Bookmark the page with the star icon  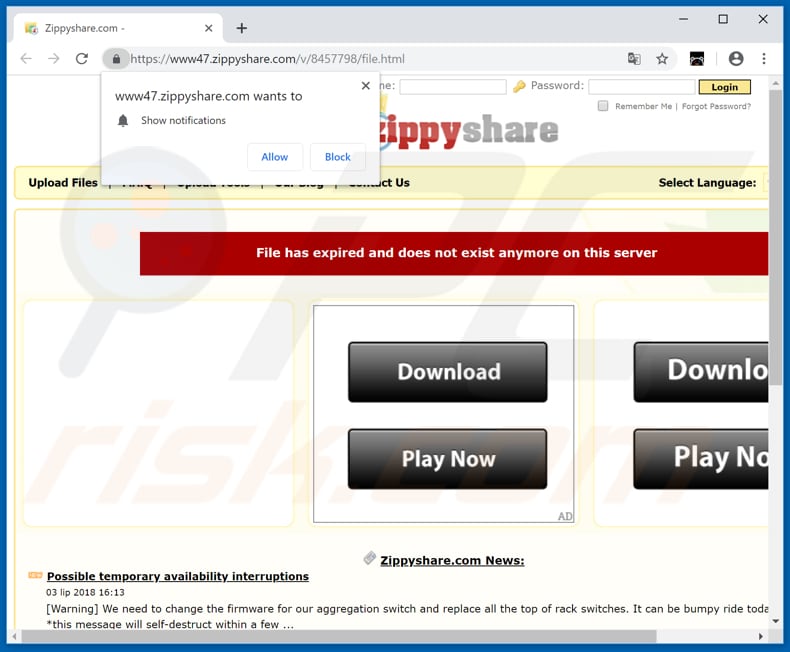click(x=662, y=59)
